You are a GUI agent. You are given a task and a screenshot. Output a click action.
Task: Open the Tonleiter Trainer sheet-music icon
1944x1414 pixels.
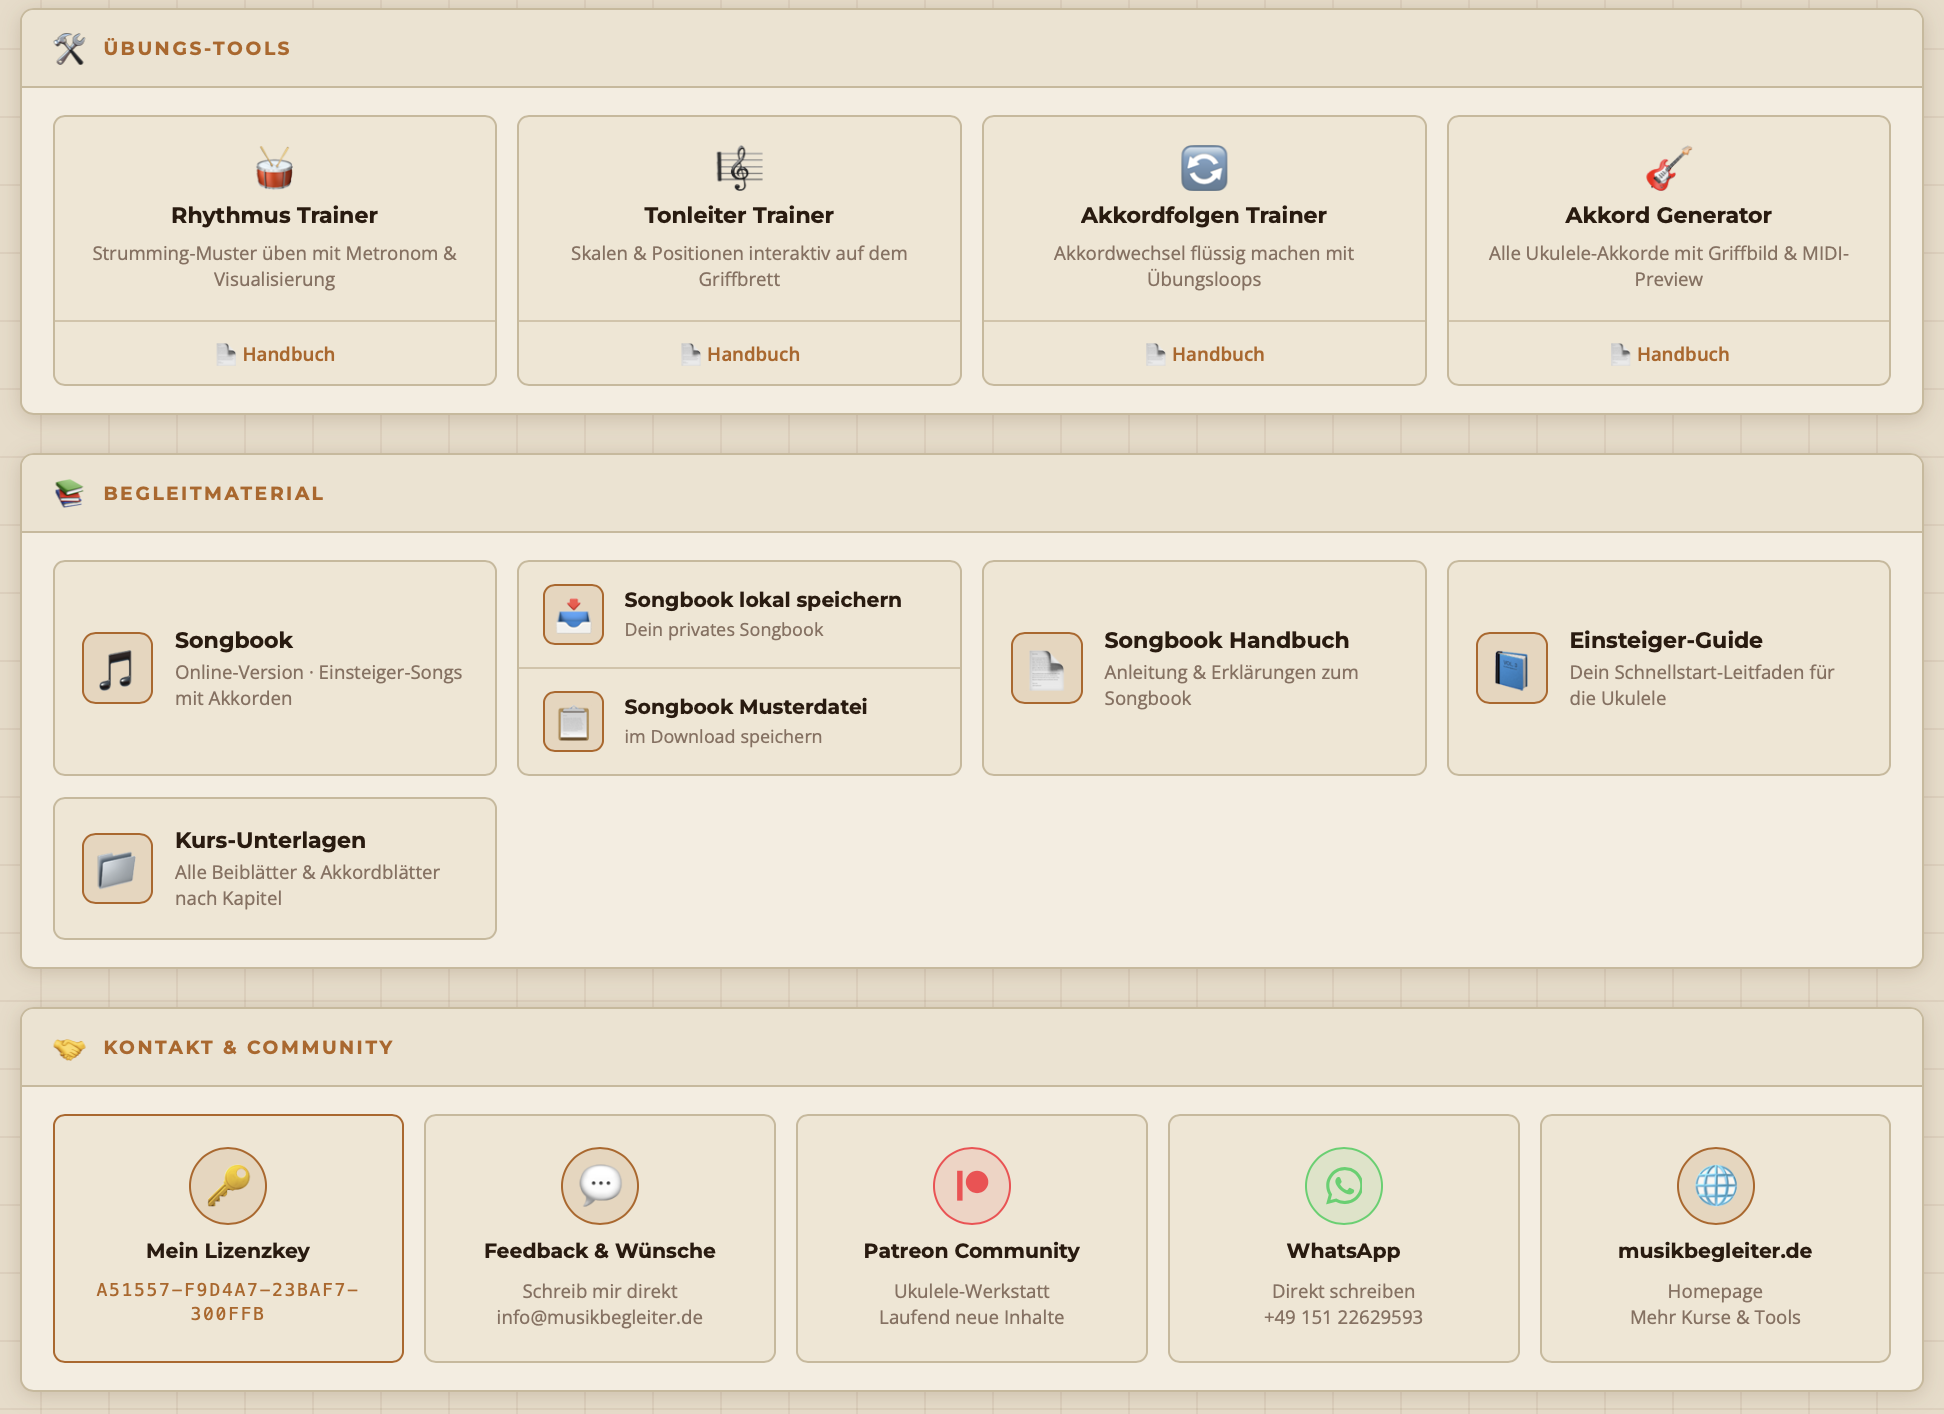click(739, 168)
